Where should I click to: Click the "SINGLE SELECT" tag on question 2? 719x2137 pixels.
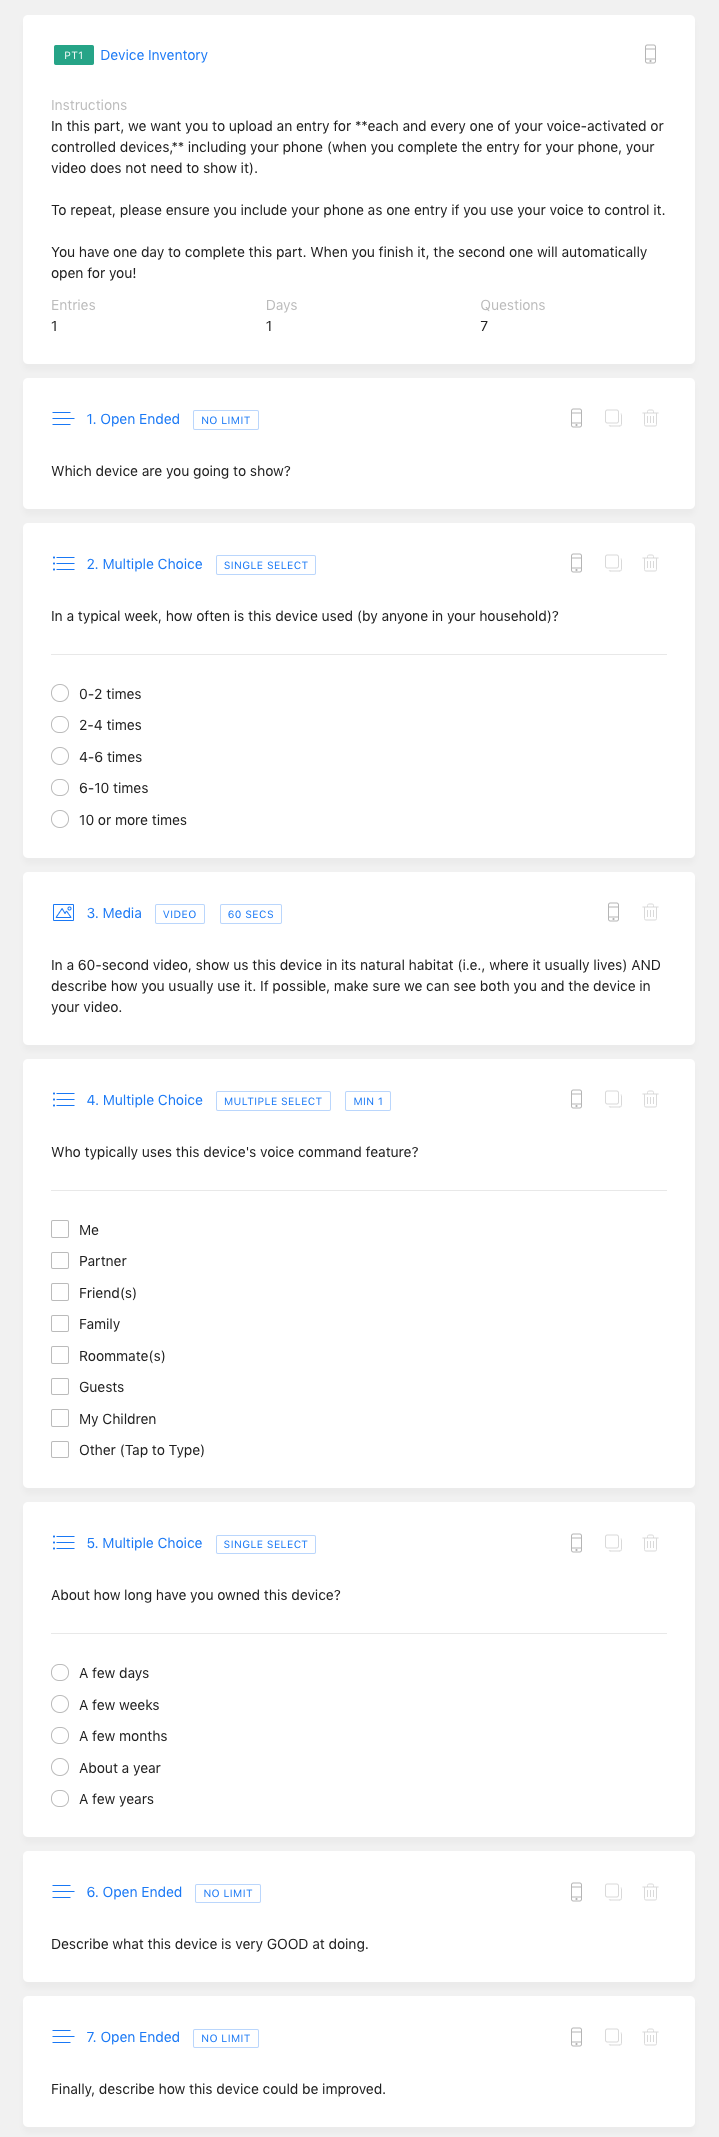coord(265,565)
